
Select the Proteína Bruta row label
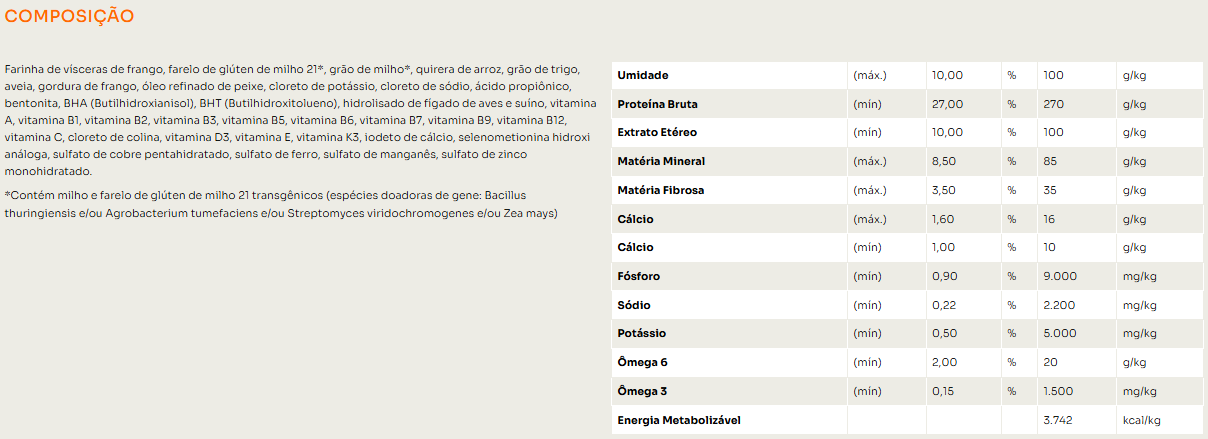[658, 104]
